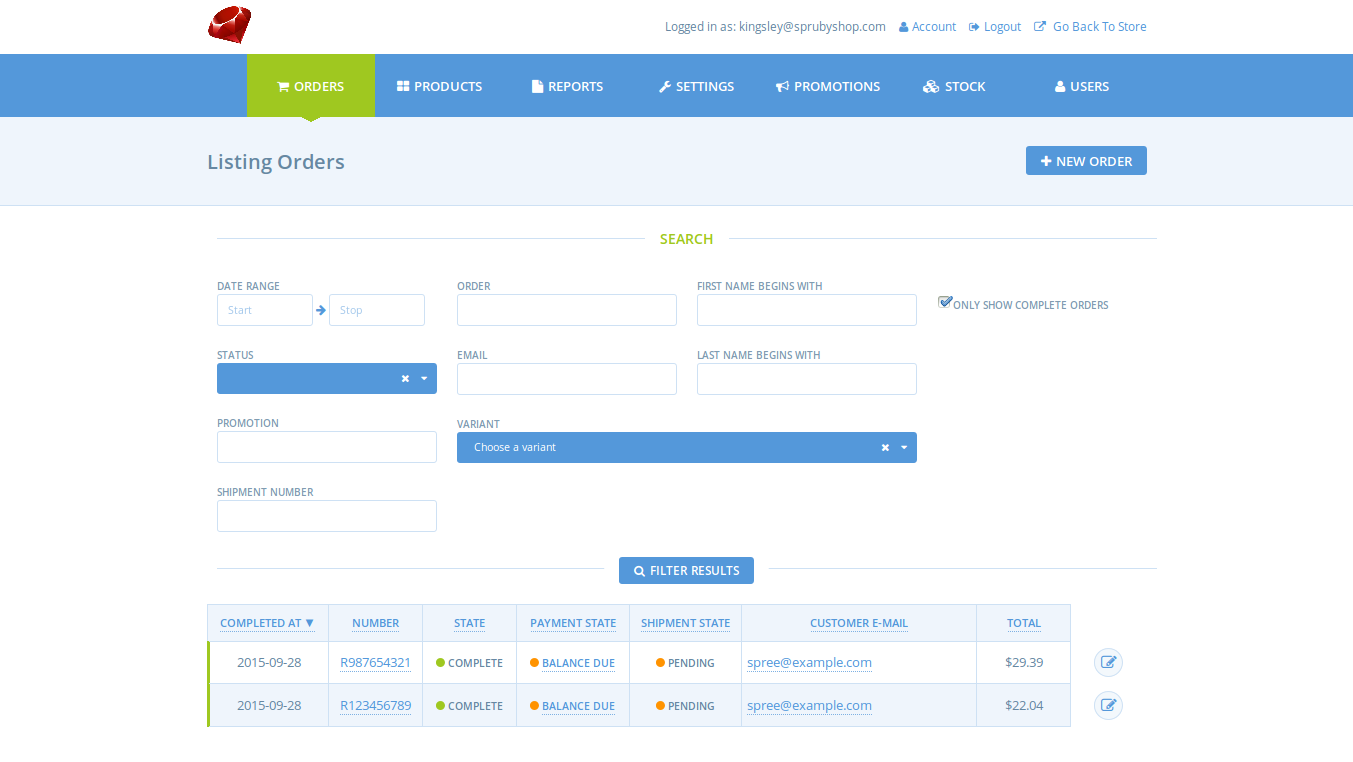Click edit icon for order R987654321
The image size is (1353, 762).
1108,662
